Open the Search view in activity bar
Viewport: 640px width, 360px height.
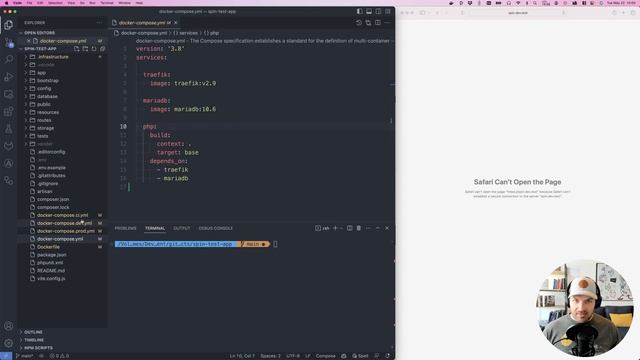pos(9,59)
